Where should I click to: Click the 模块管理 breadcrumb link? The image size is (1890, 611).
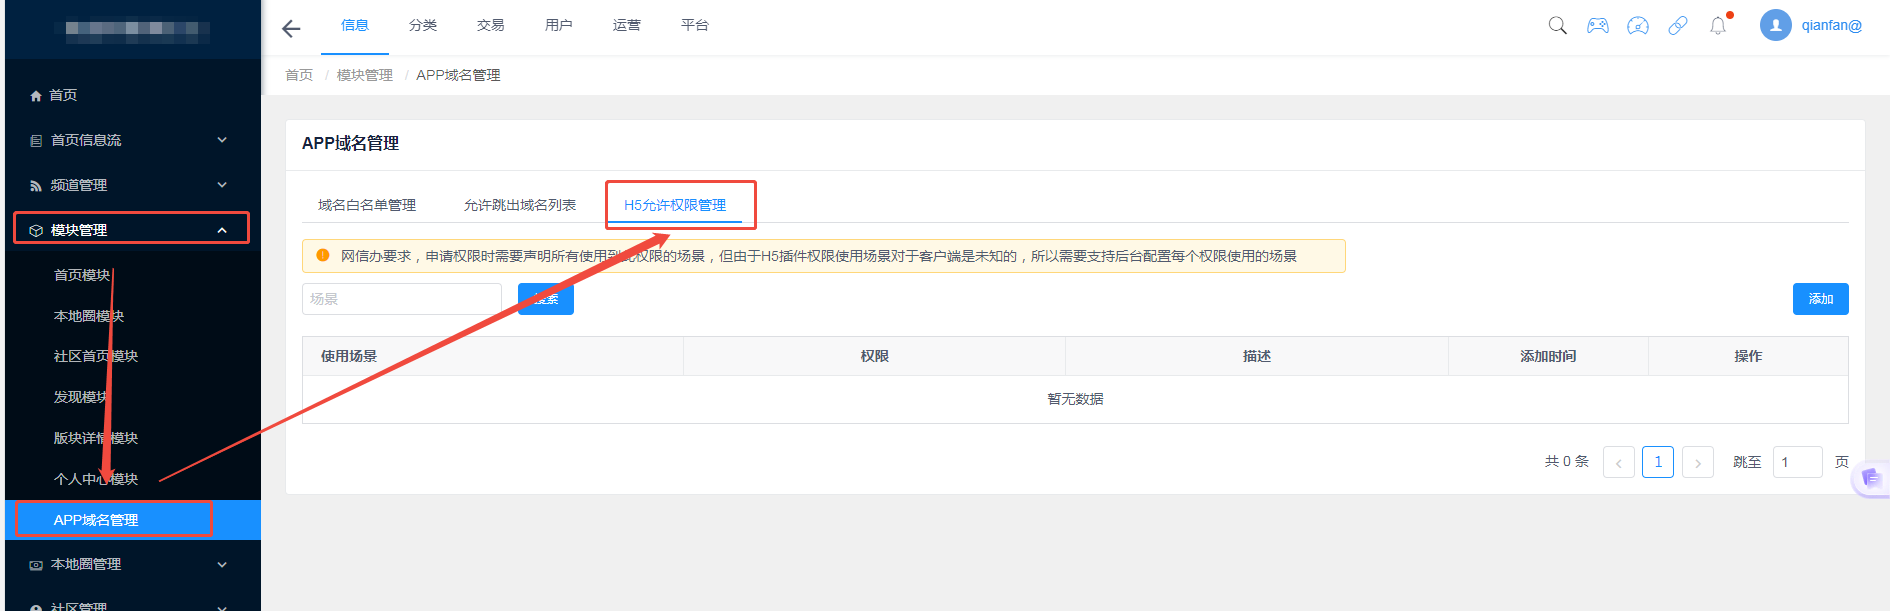364,75
